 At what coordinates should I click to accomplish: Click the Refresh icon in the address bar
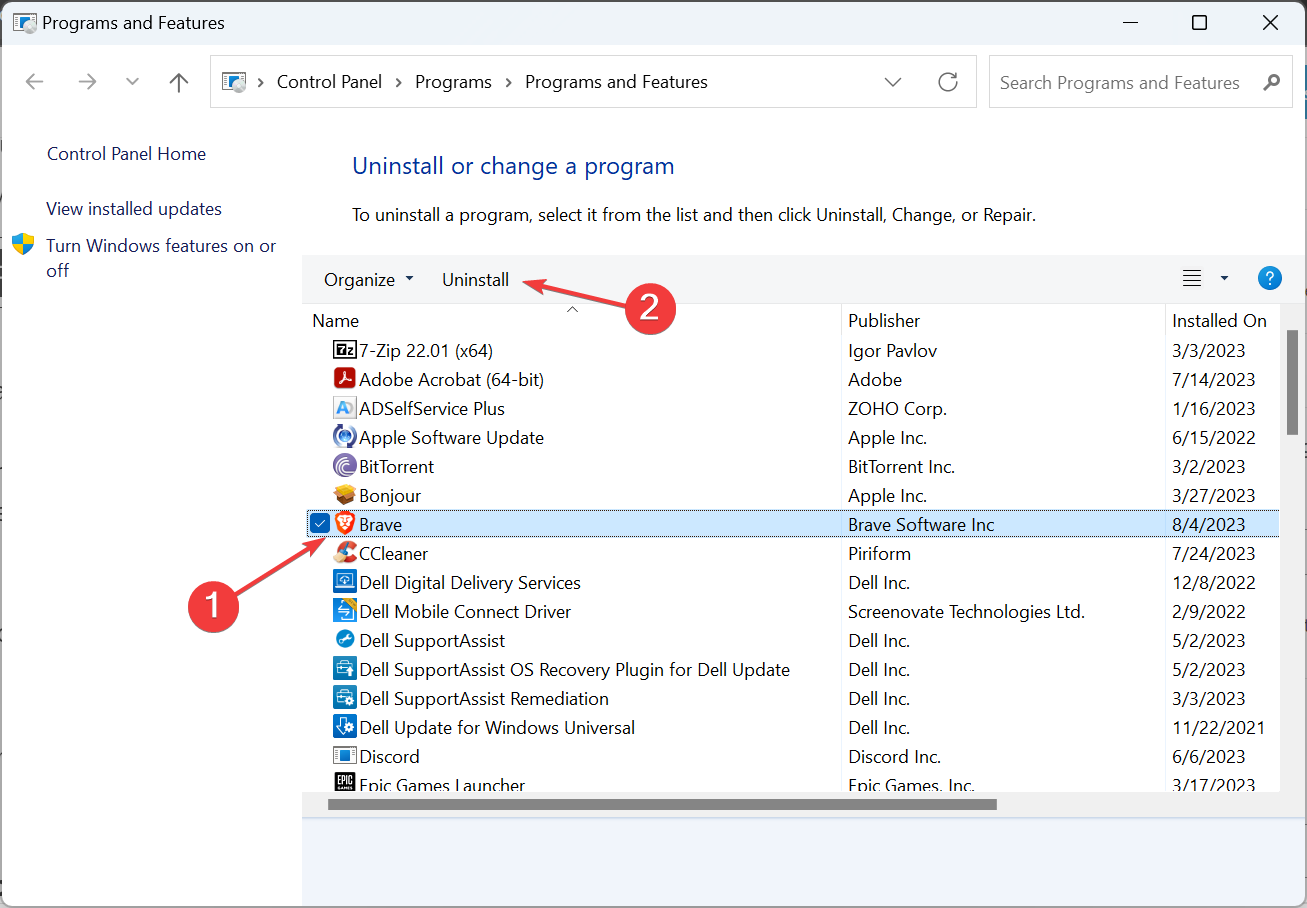(x=947, y=82)
